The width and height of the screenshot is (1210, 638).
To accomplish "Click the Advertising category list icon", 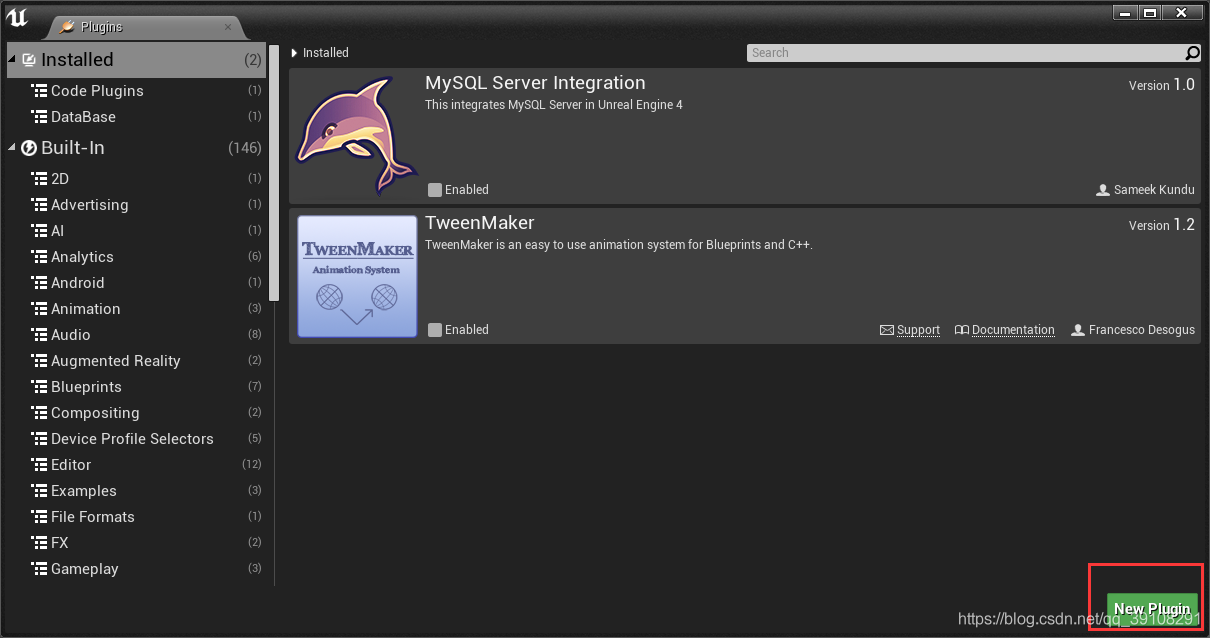I will coord(39,205).
